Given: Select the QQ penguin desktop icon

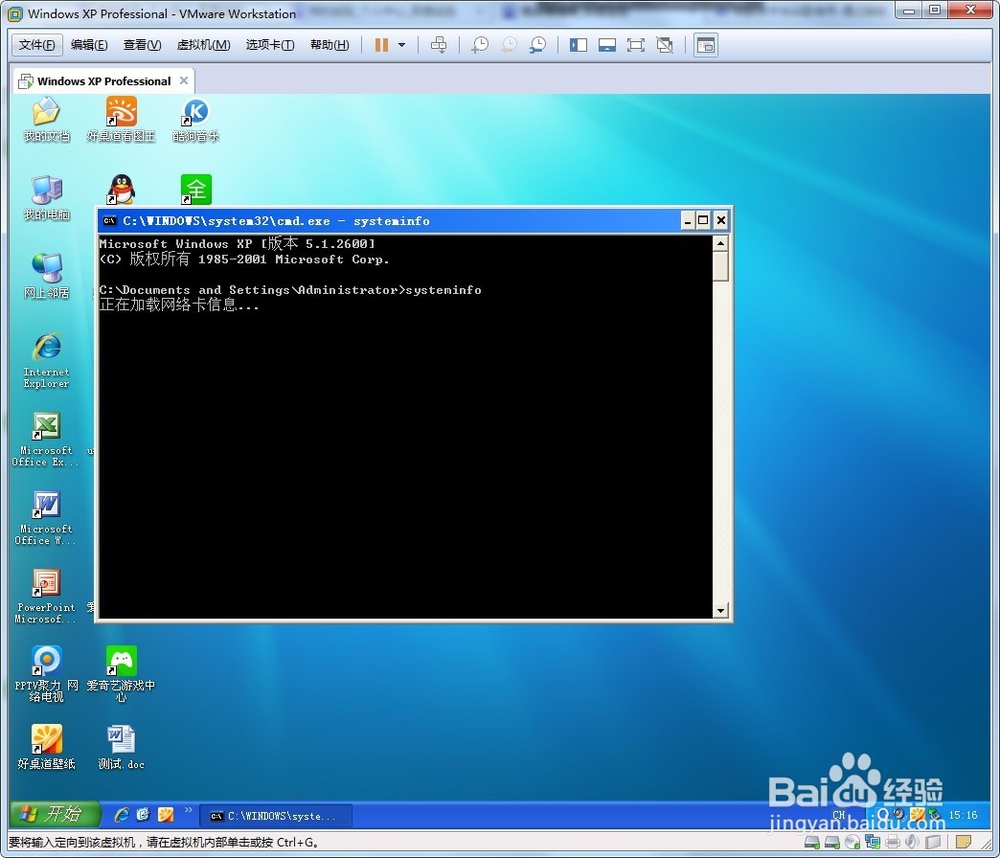Looking at the screenshot, I should [x=121, y=189].
